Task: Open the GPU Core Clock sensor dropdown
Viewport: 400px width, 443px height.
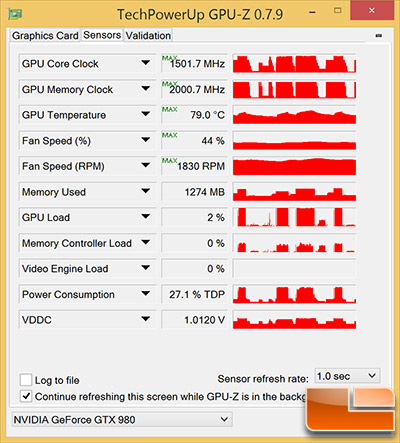Action: coord(145,63)
